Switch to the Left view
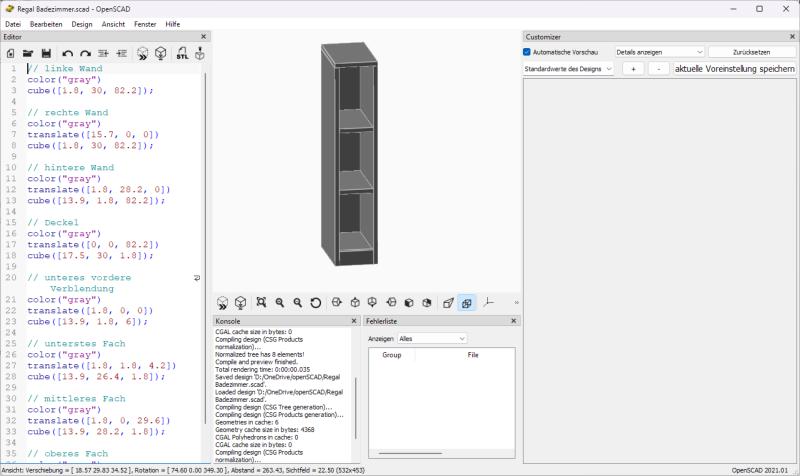800x476 pixels. pyautogui.click(x=391, y=303)
